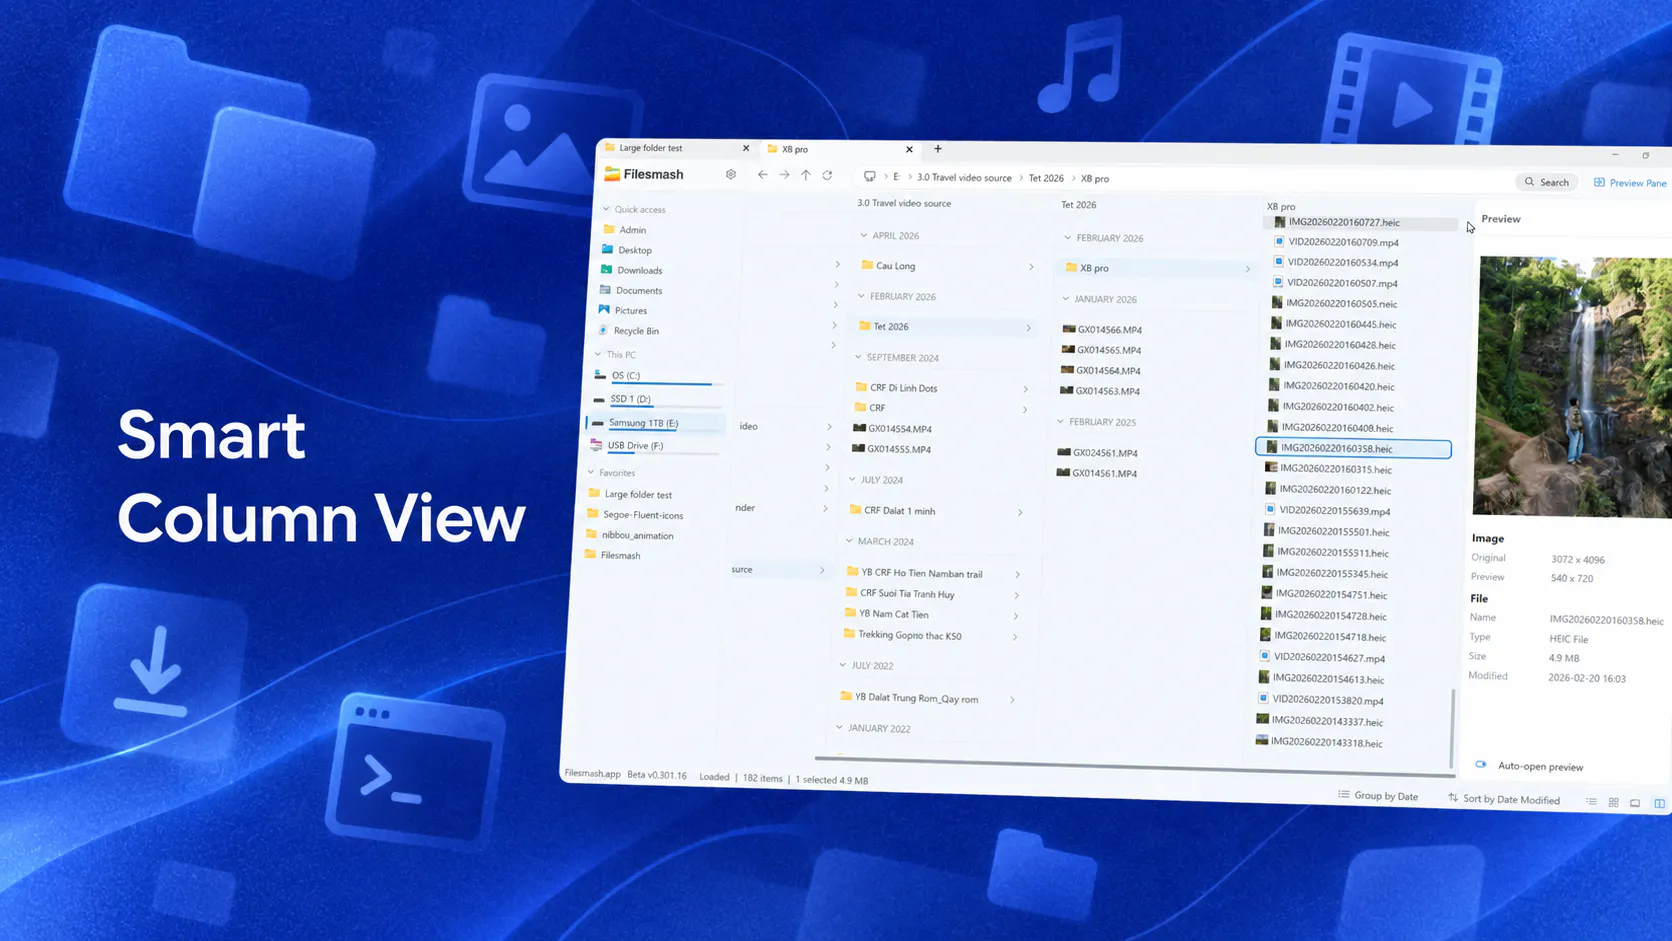Screen dimensions: 1672x941
Task: Refresh the current folder
Action: pyautogui.click(x=828, y=175)
